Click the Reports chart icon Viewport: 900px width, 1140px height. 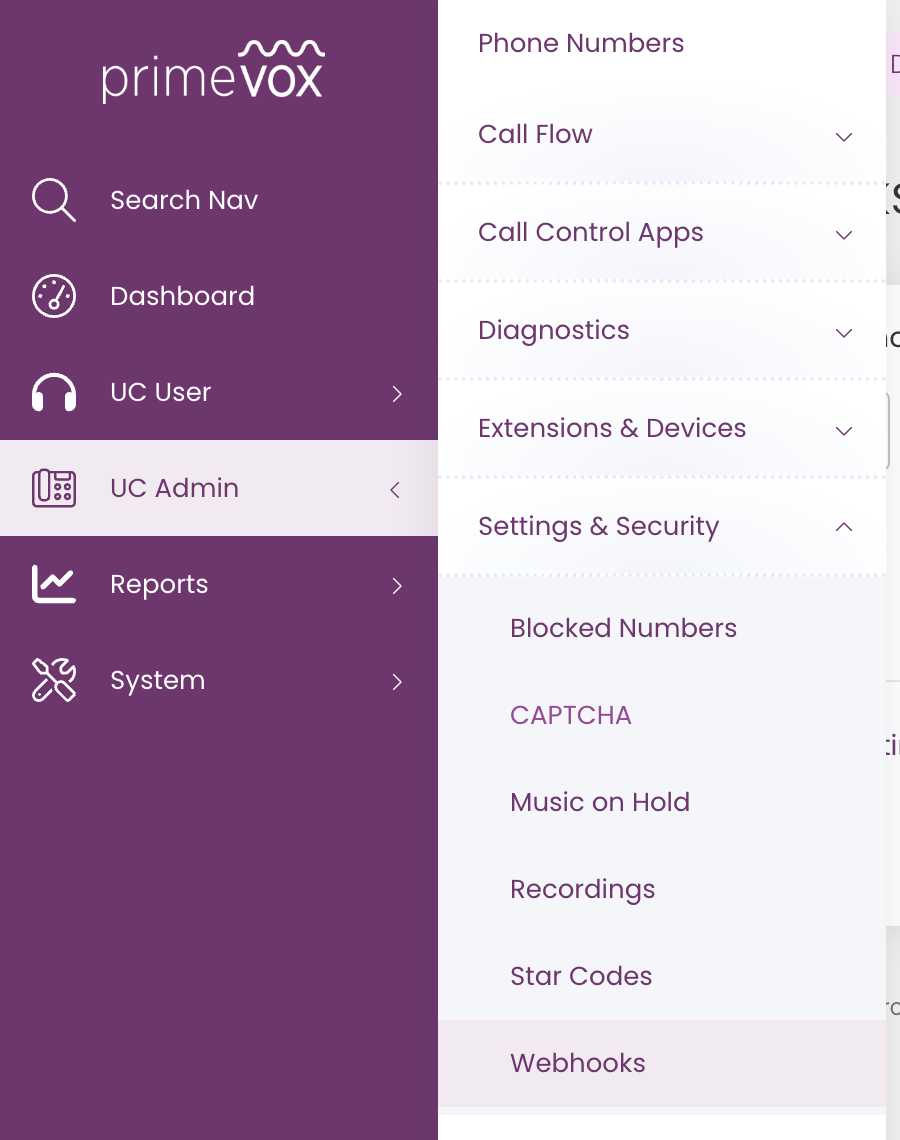54,584
